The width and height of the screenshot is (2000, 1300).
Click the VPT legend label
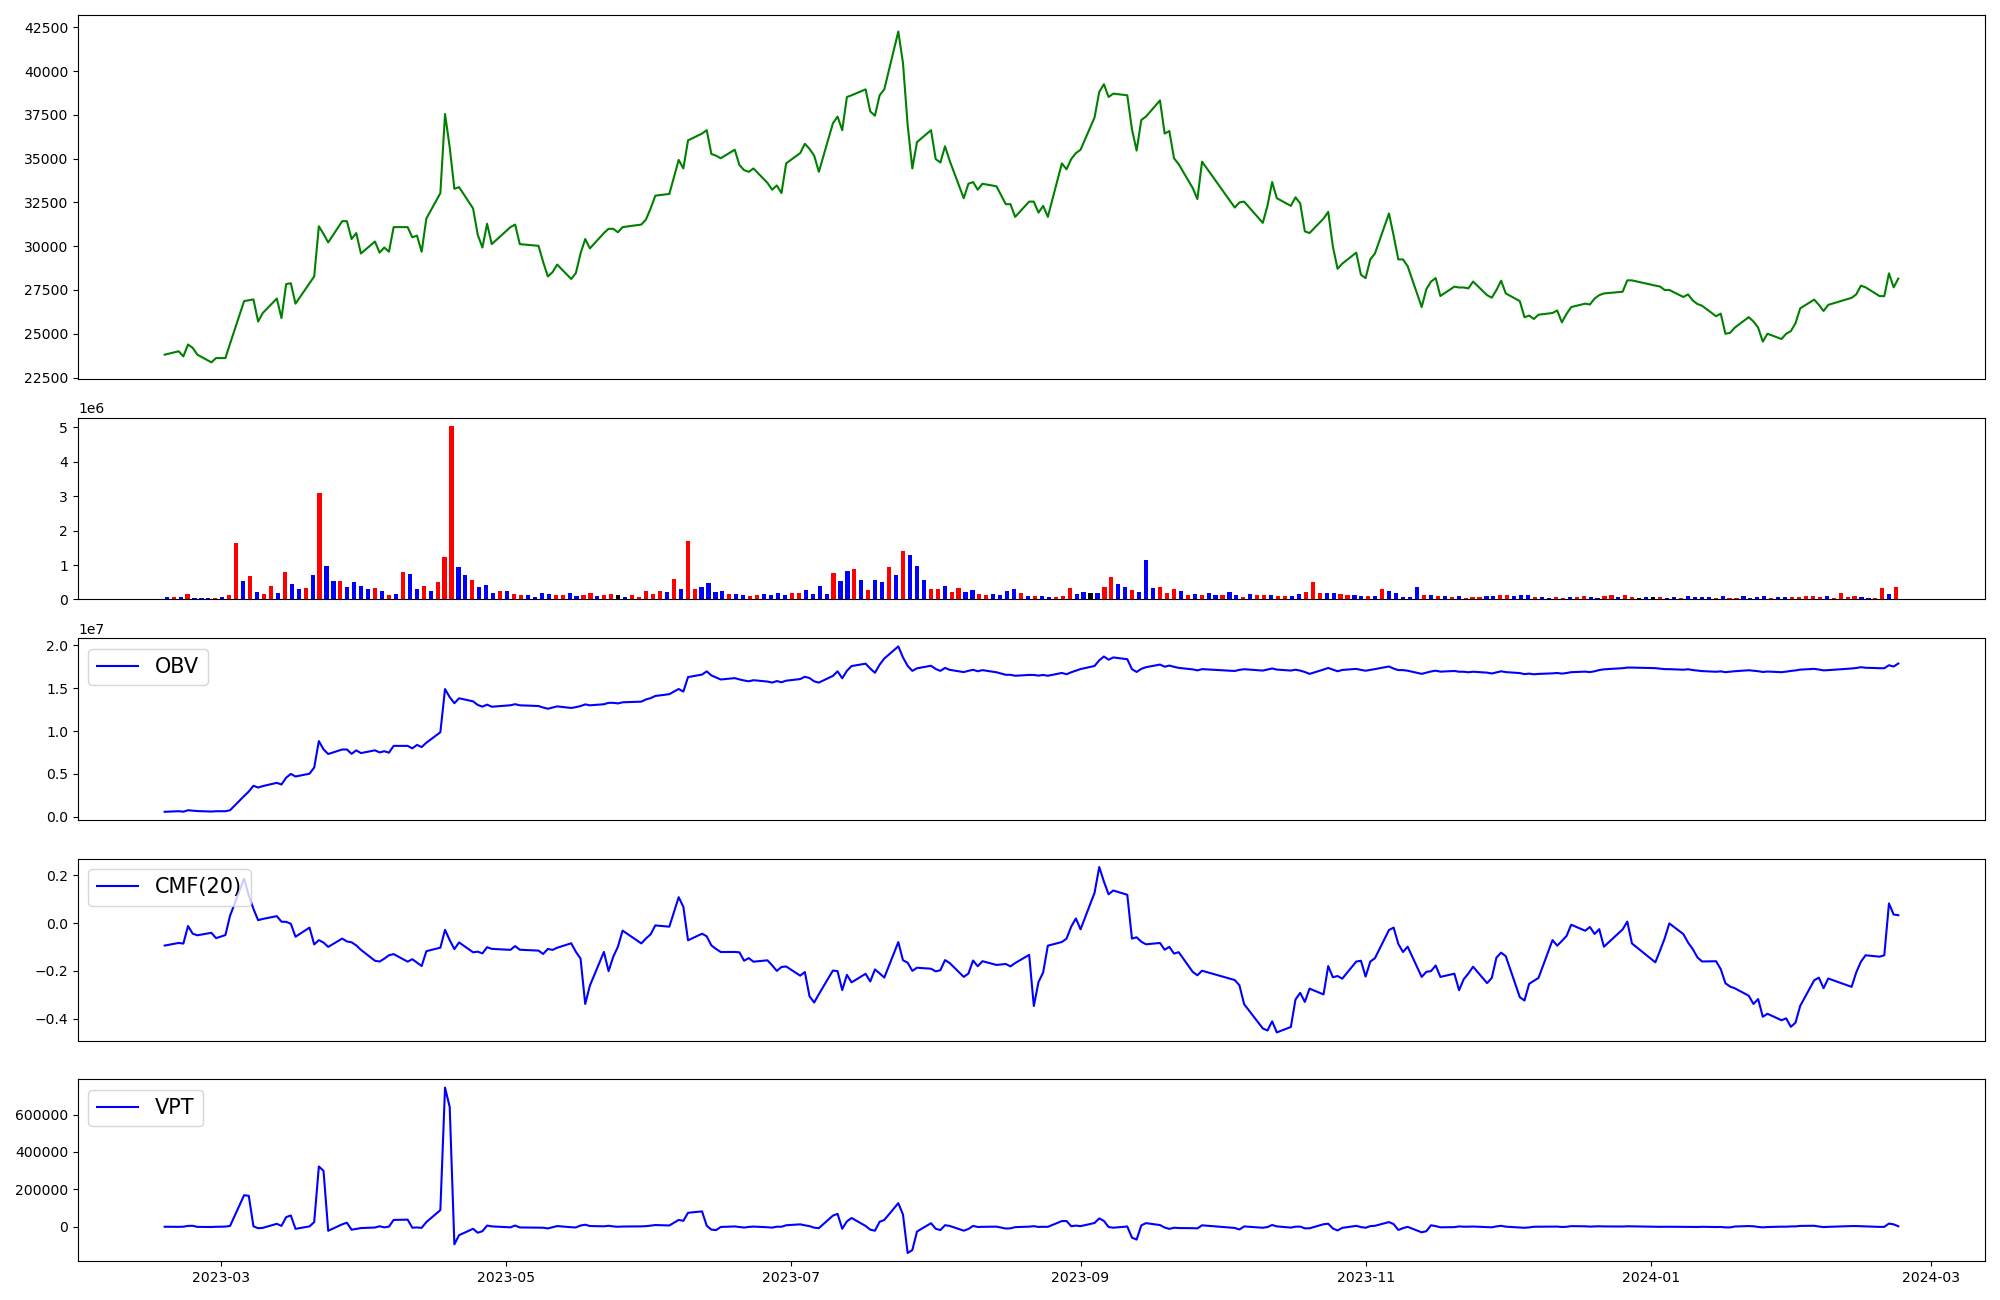174,1107
